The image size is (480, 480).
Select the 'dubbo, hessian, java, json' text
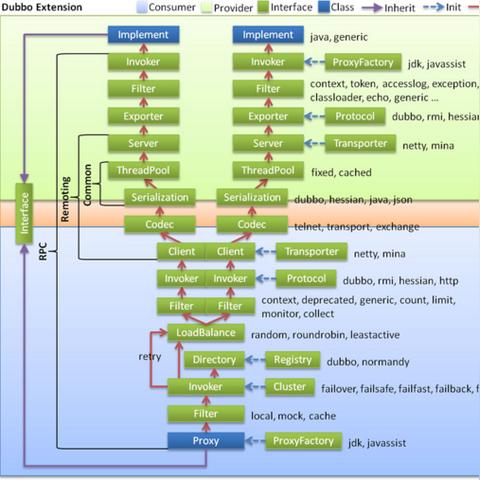tap(353, 200)
